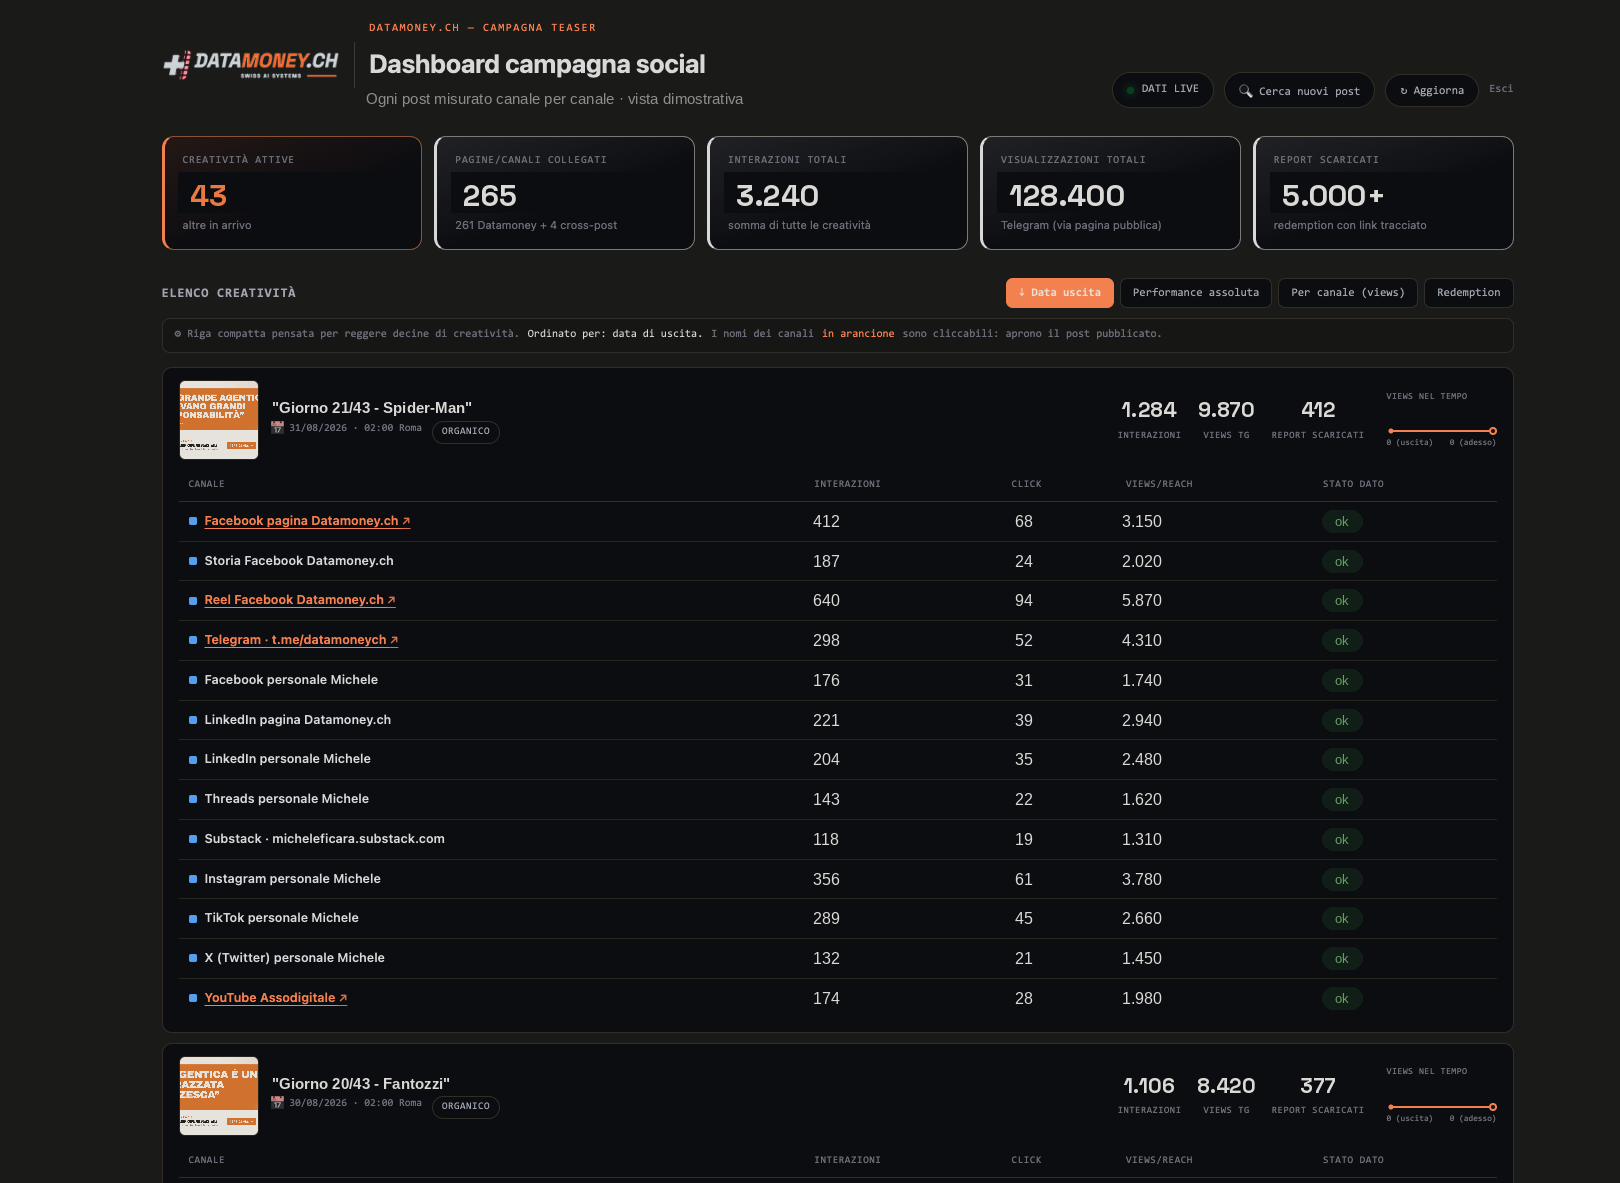
Task: Click the ORGANICO tag on Spider-Man post
Action: 466,431
